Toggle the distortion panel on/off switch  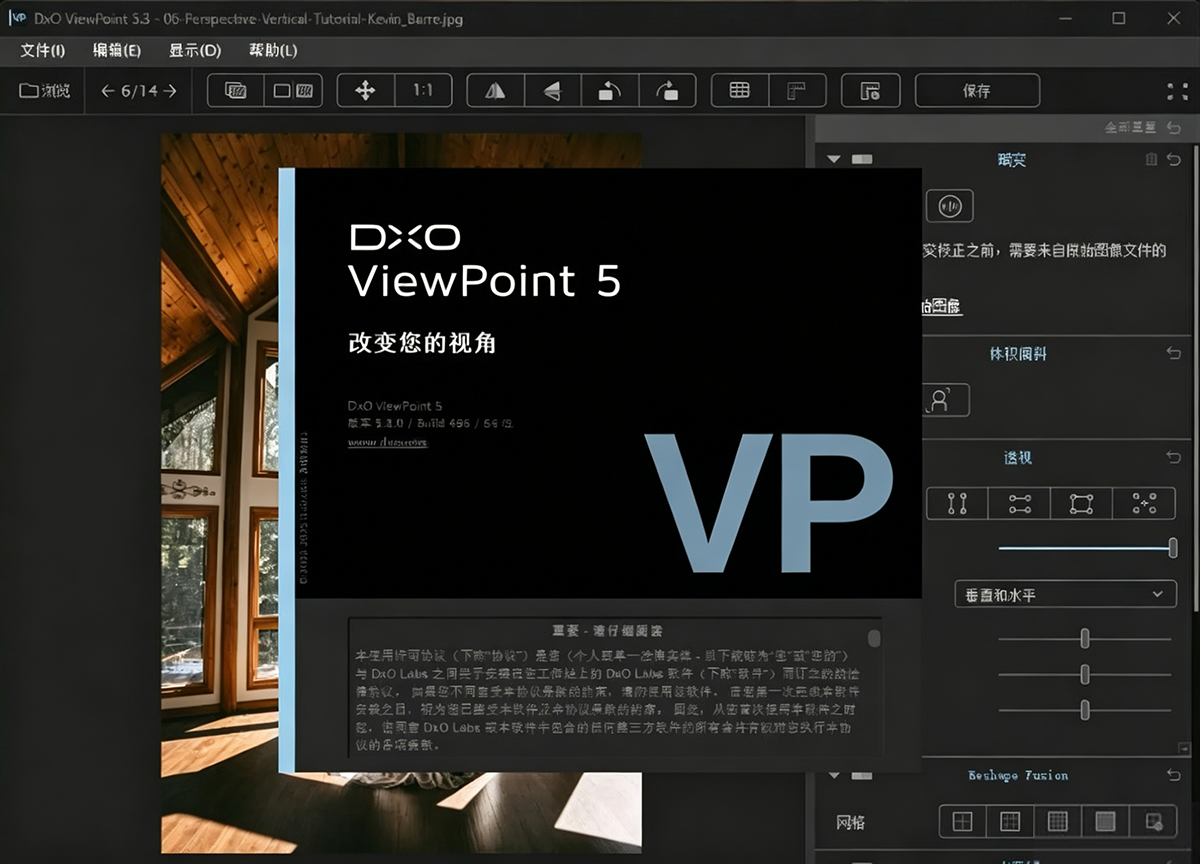(862, 159)
